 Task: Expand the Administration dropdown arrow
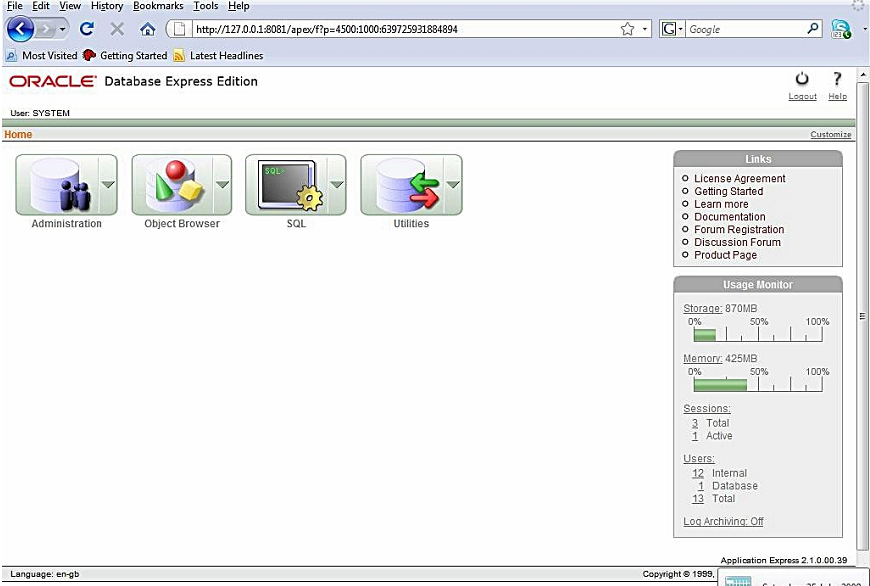[x=108, y=185]
